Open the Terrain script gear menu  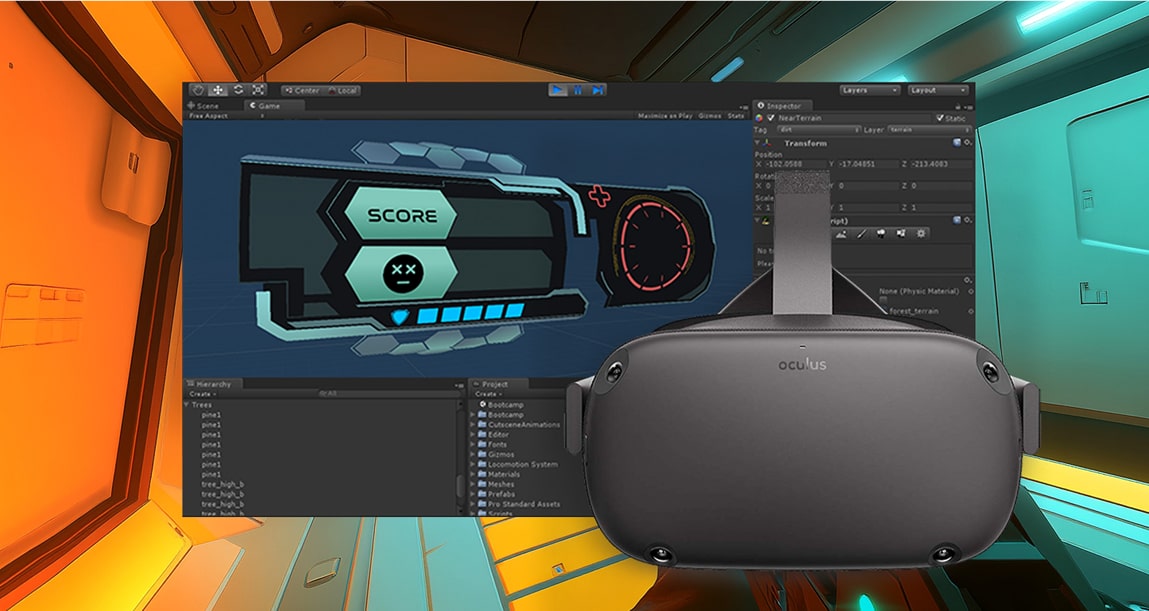(967, 220)
